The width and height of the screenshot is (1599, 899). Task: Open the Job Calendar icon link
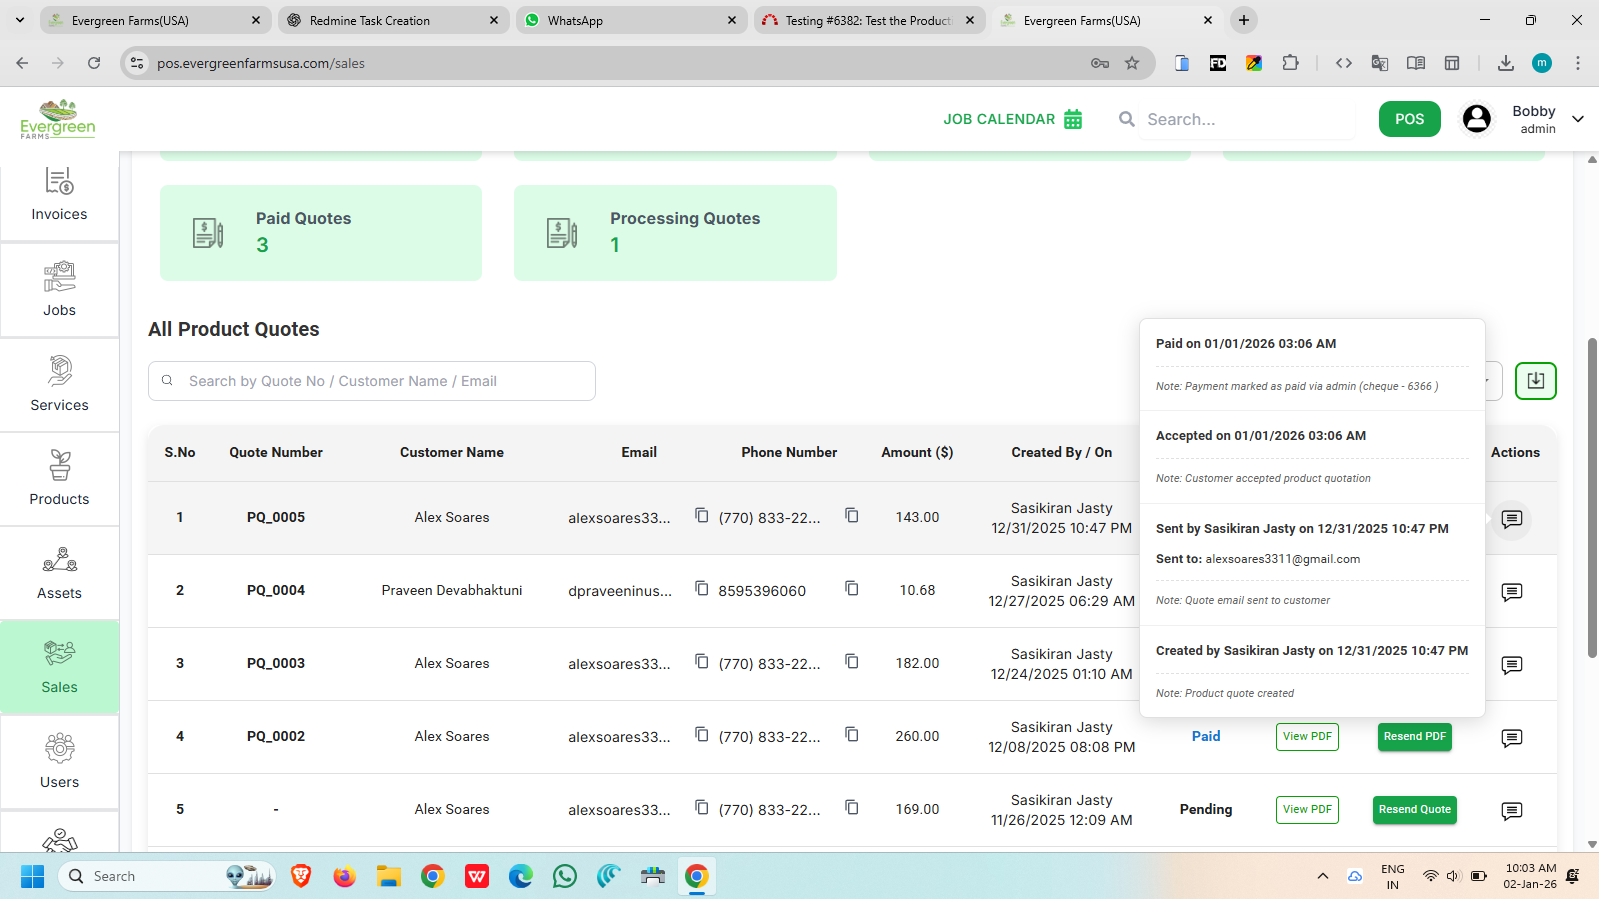pos(1072,119)
